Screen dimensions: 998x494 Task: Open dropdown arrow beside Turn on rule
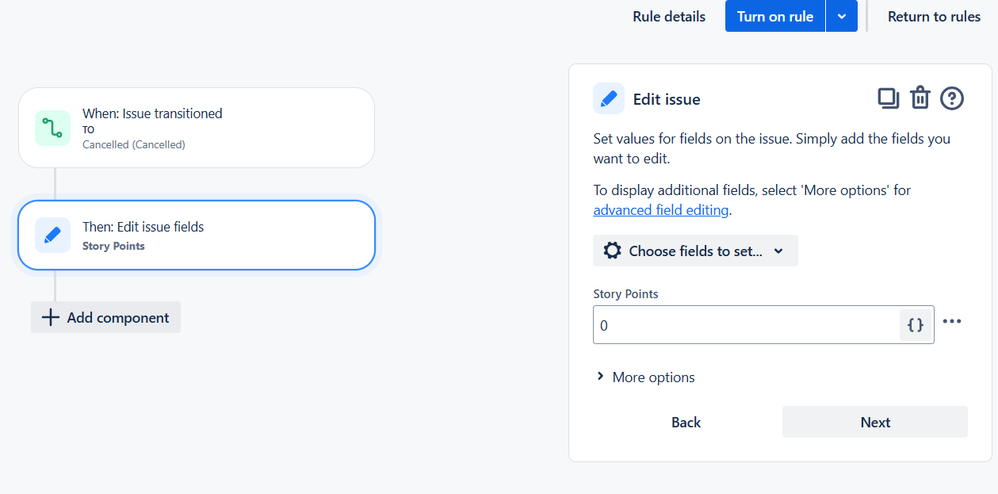pos(842,17)
